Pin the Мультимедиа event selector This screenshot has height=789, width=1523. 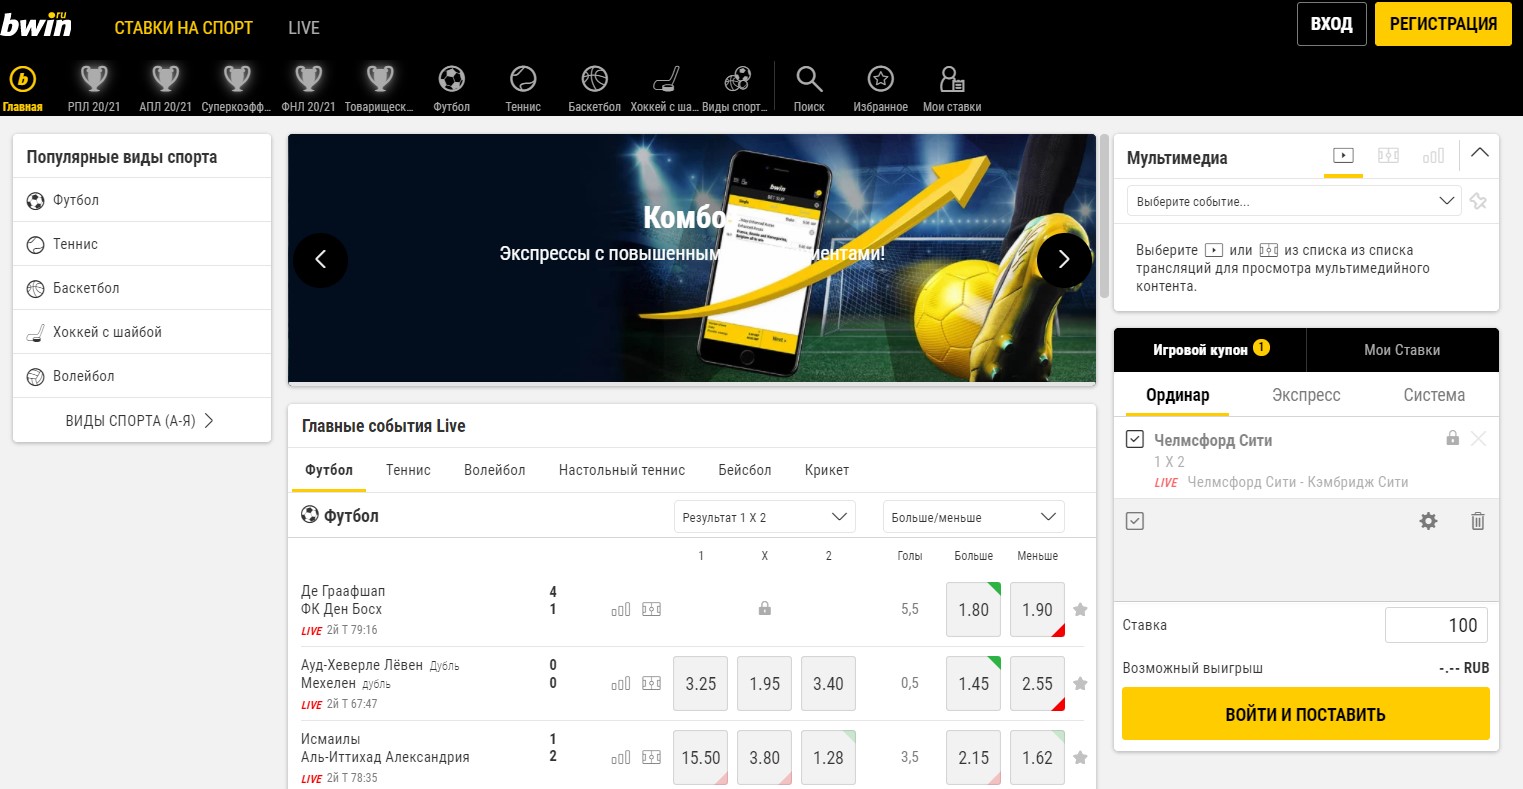[1478, 201]
